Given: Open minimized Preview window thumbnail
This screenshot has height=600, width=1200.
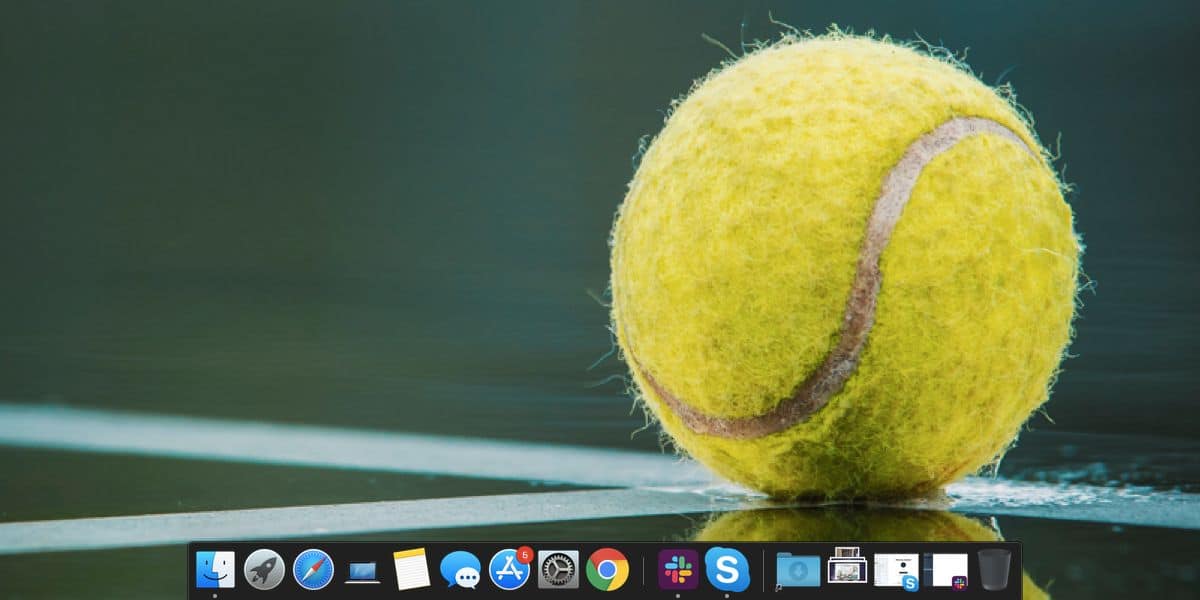Looking at the screenshot, I should (847, 567).
